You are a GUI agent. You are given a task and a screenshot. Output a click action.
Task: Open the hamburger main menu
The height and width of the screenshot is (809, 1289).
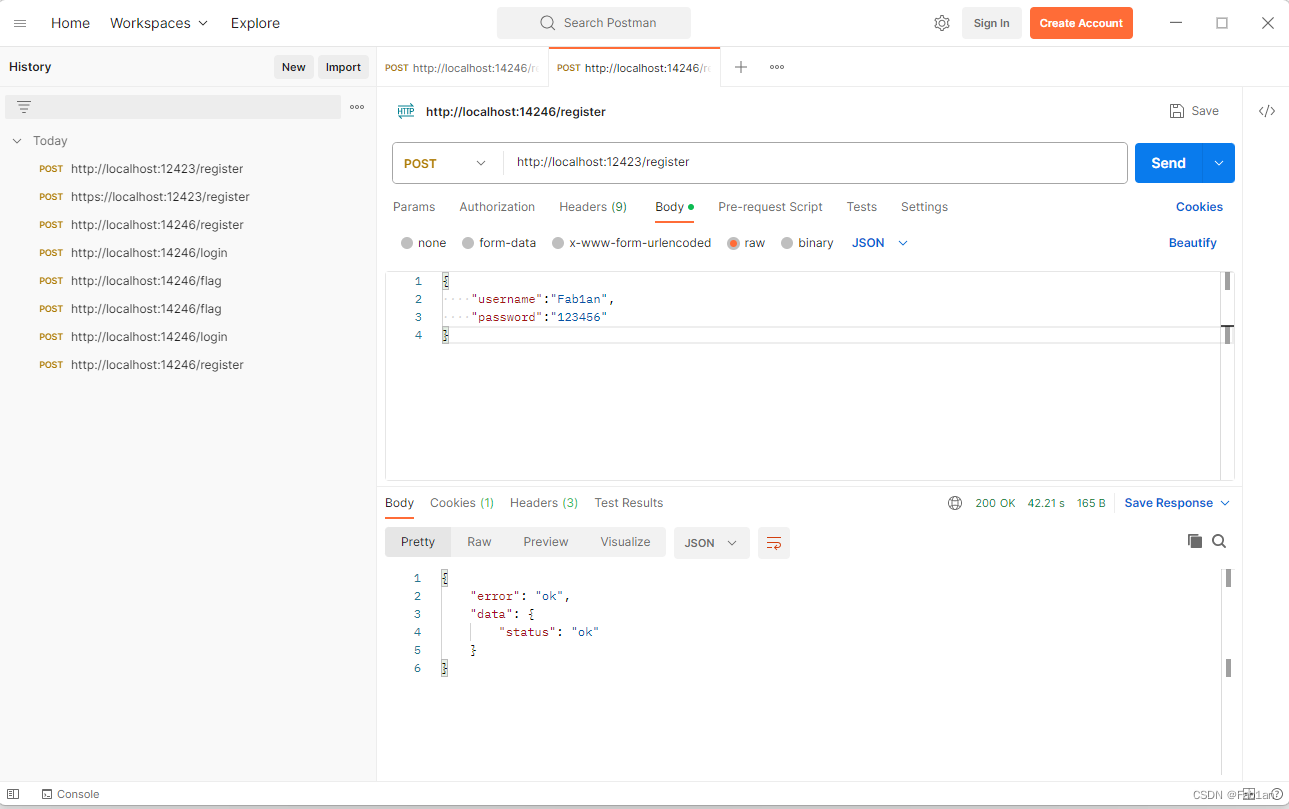(20, 23)
